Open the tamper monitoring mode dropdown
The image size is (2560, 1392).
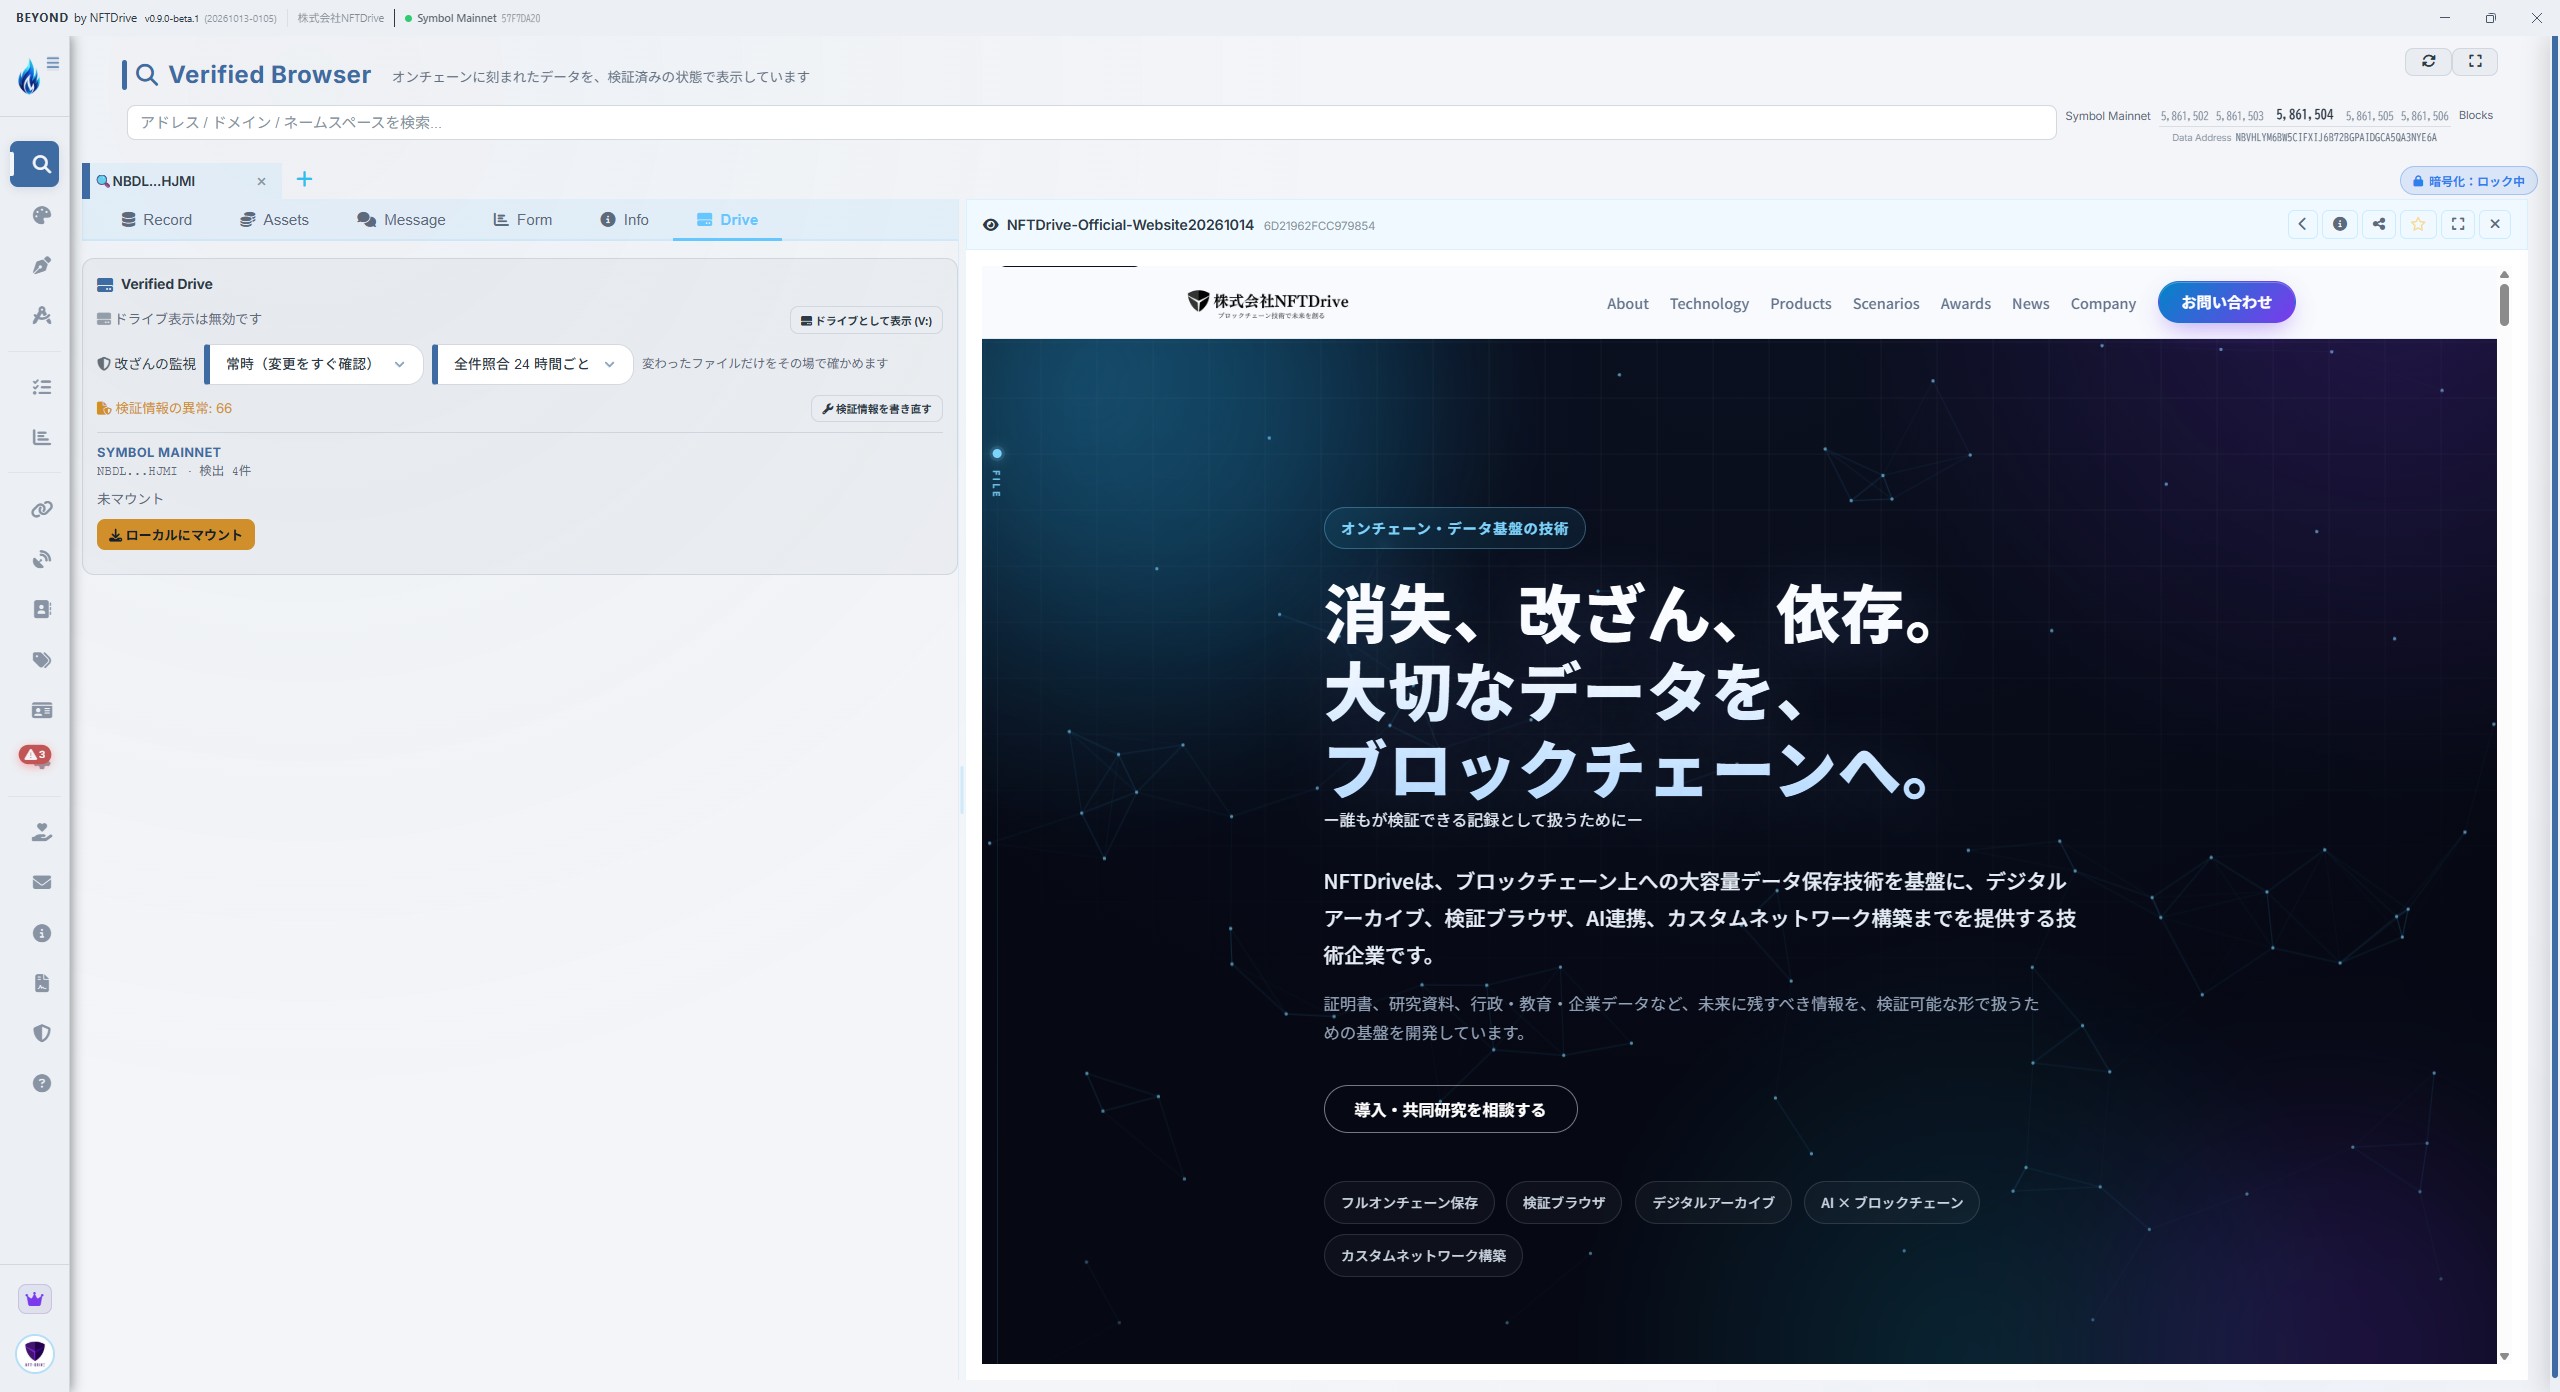pos(315,364)
